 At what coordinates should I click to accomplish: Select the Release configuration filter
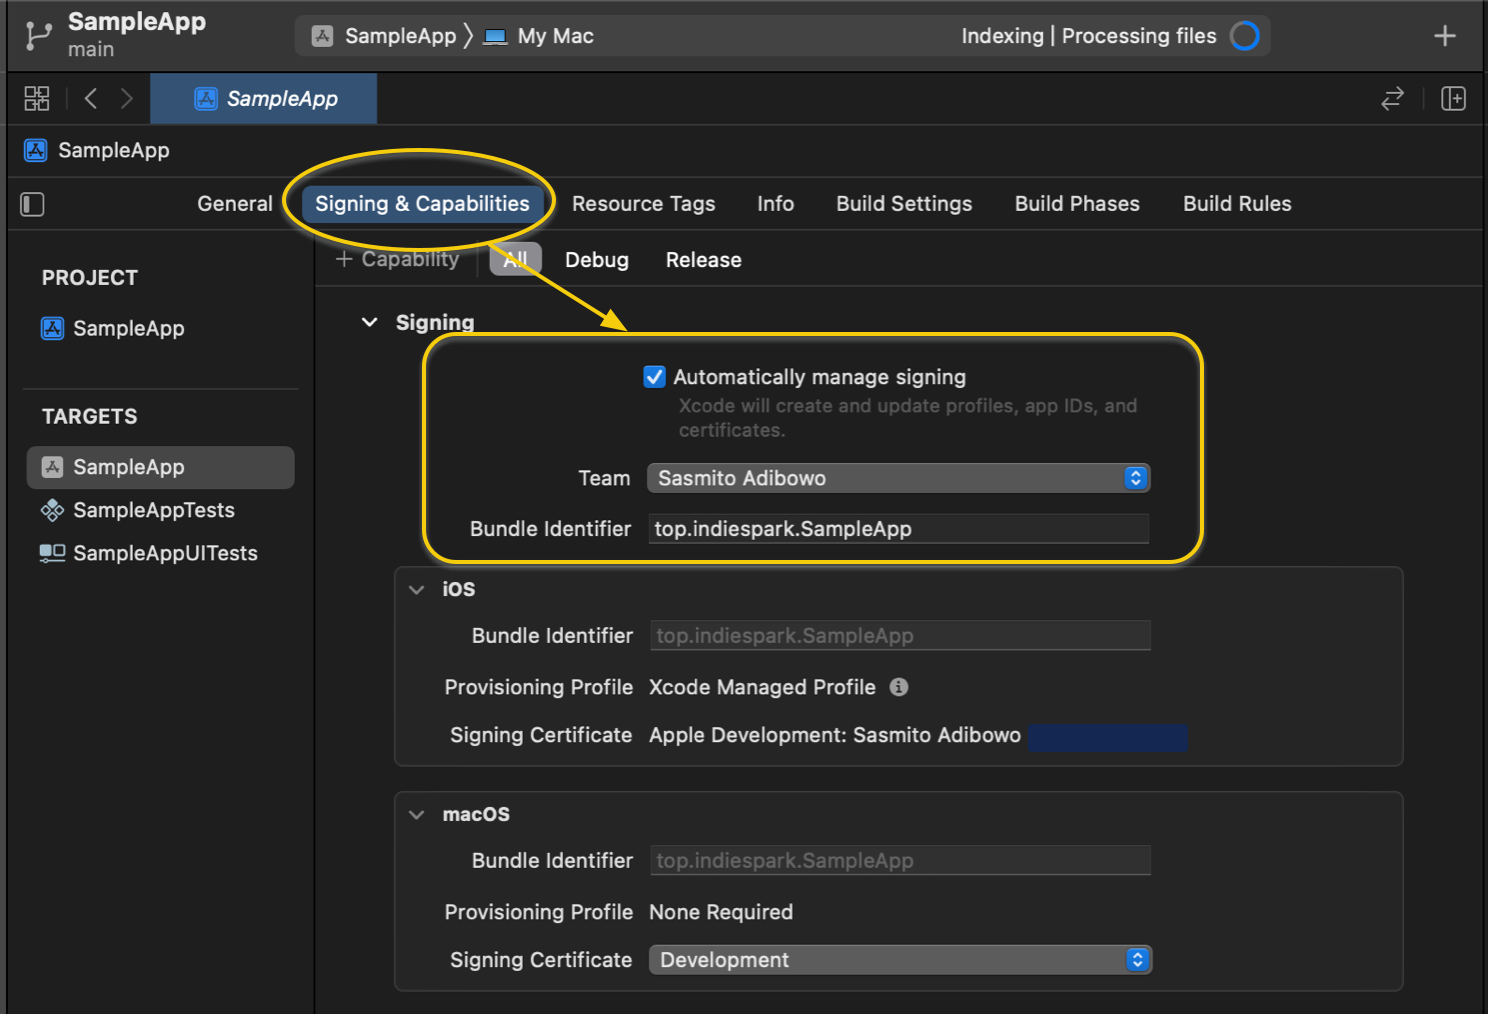tap(704, 260)
